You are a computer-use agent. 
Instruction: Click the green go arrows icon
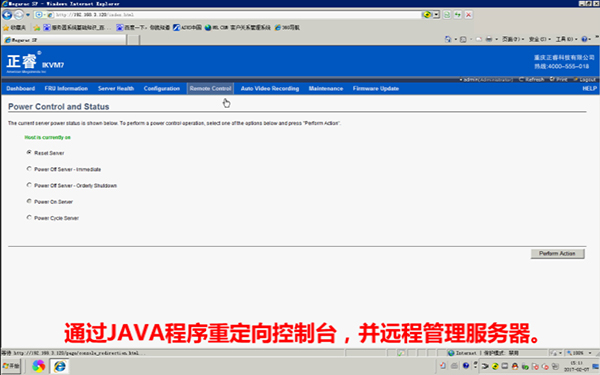tap(458, 15)
